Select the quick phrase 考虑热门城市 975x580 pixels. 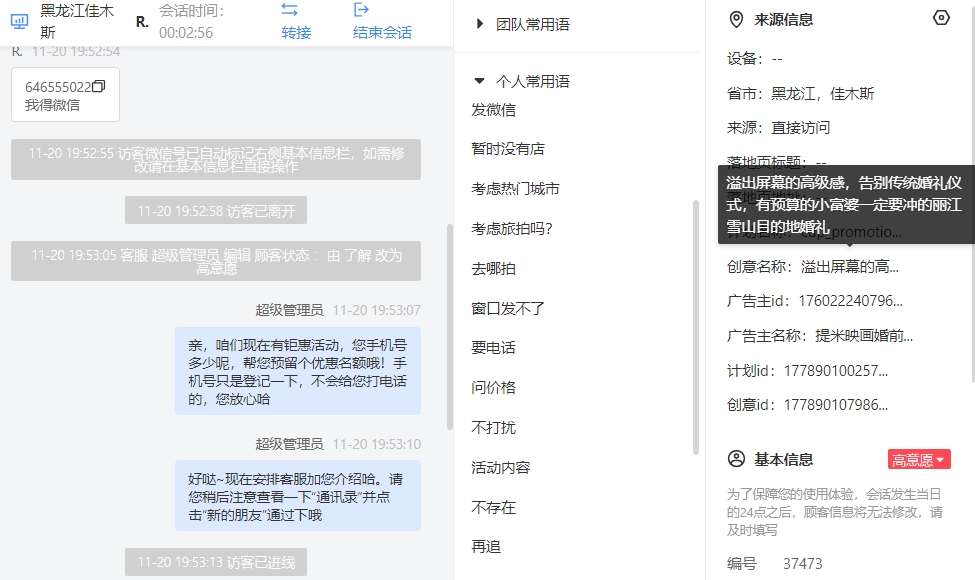coord(515,189)
